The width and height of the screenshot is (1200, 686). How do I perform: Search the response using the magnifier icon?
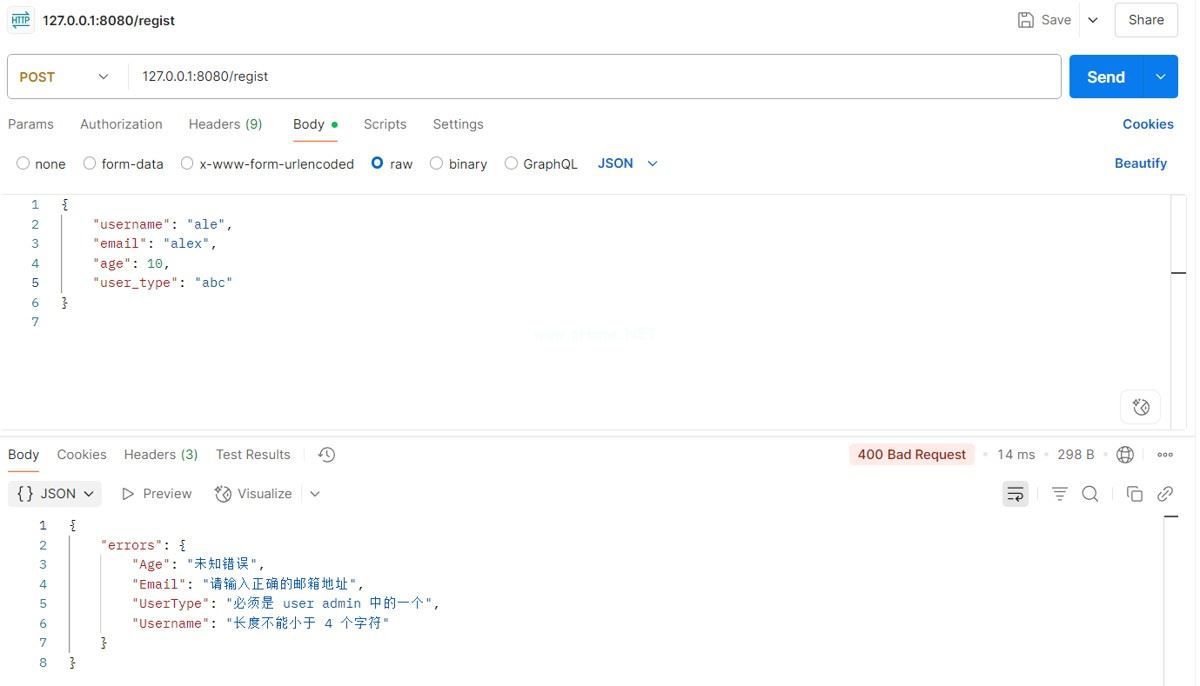coord(1090,494)
